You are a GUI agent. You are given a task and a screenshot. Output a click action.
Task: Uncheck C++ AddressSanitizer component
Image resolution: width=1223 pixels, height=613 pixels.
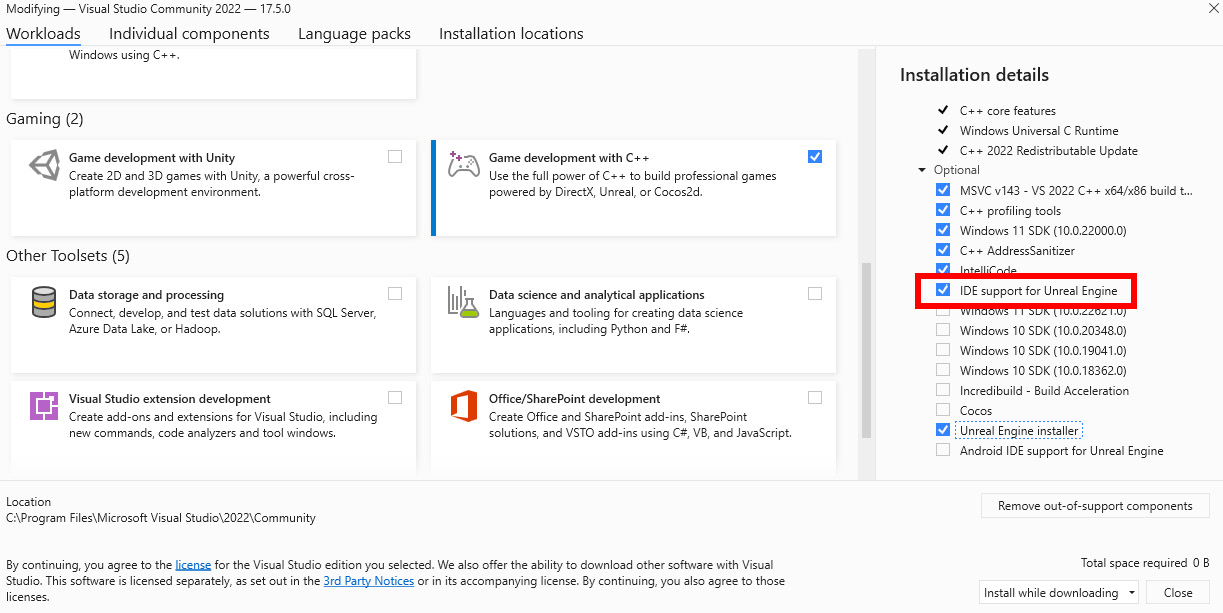click(x=942, y=250)
